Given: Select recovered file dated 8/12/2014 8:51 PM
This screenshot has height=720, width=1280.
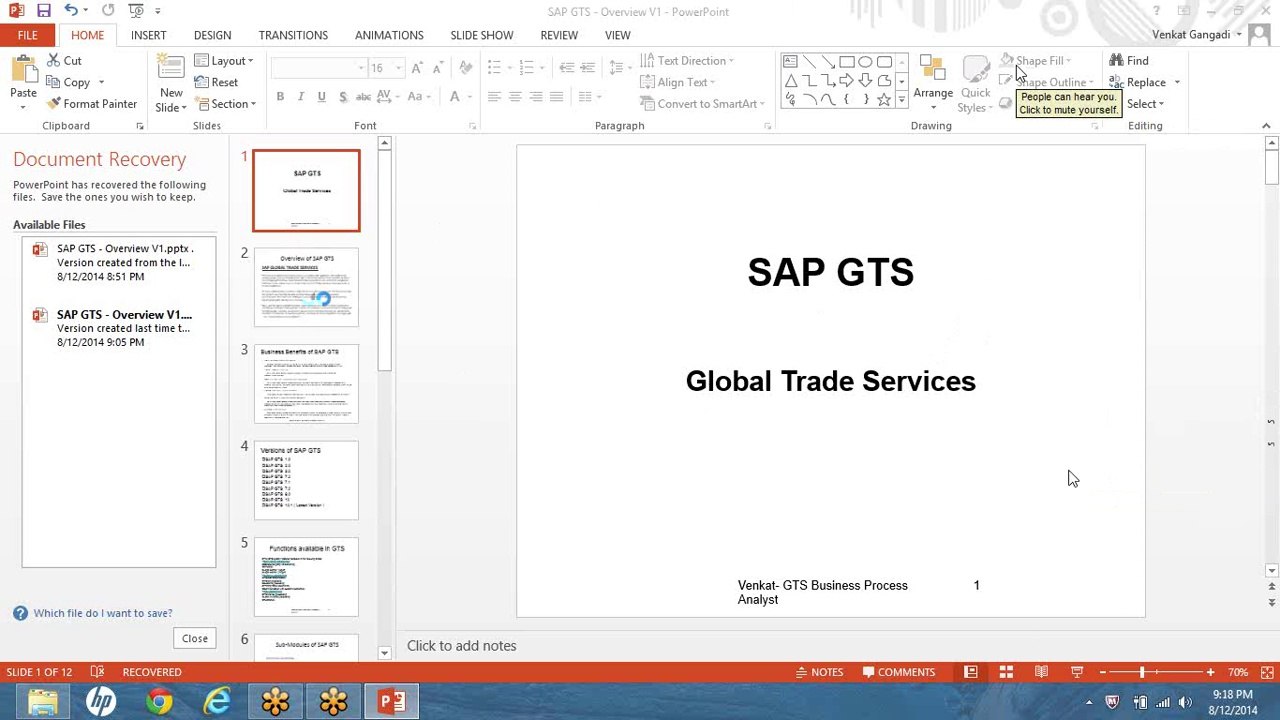Looking at the screenshot, I should point(119,262).
